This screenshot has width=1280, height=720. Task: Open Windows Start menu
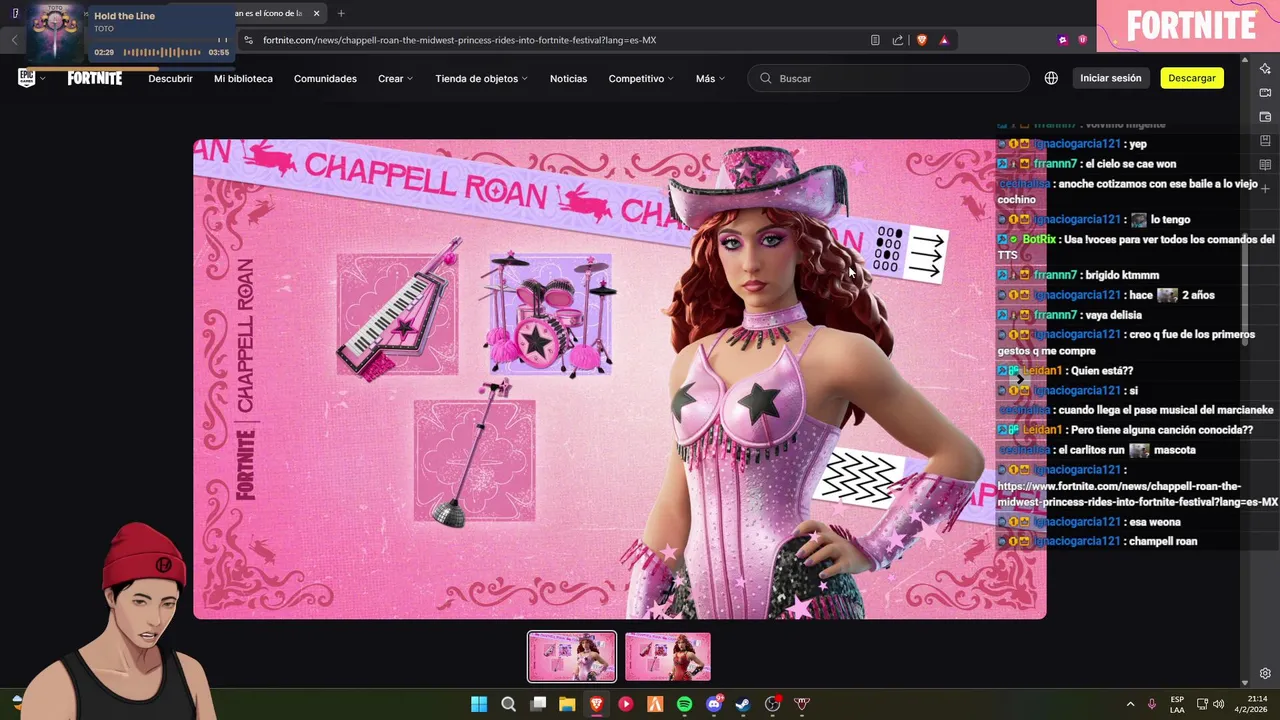(479, 704)
